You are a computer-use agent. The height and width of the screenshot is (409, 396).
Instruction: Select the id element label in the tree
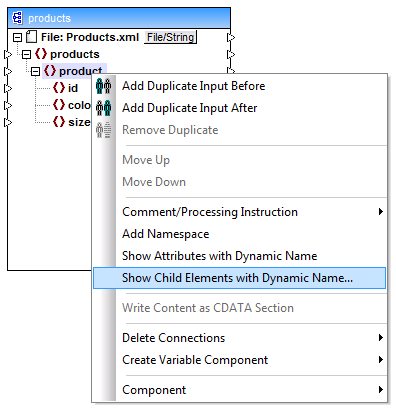73,88
